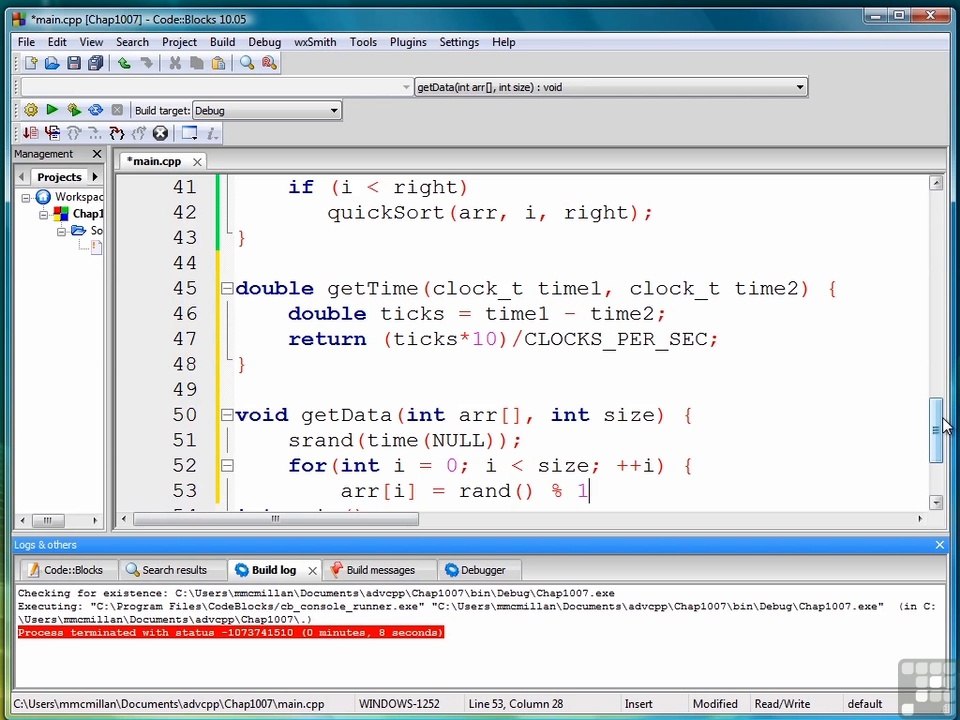Open the Build menu
The width and height of the screenshot is (960, 720).
(x=222, y=42)
